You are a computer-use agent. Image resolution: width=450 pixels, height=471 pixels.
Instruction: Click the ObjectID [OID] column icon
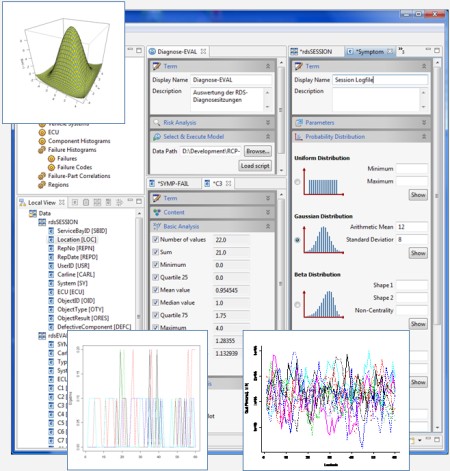(51, 301)
